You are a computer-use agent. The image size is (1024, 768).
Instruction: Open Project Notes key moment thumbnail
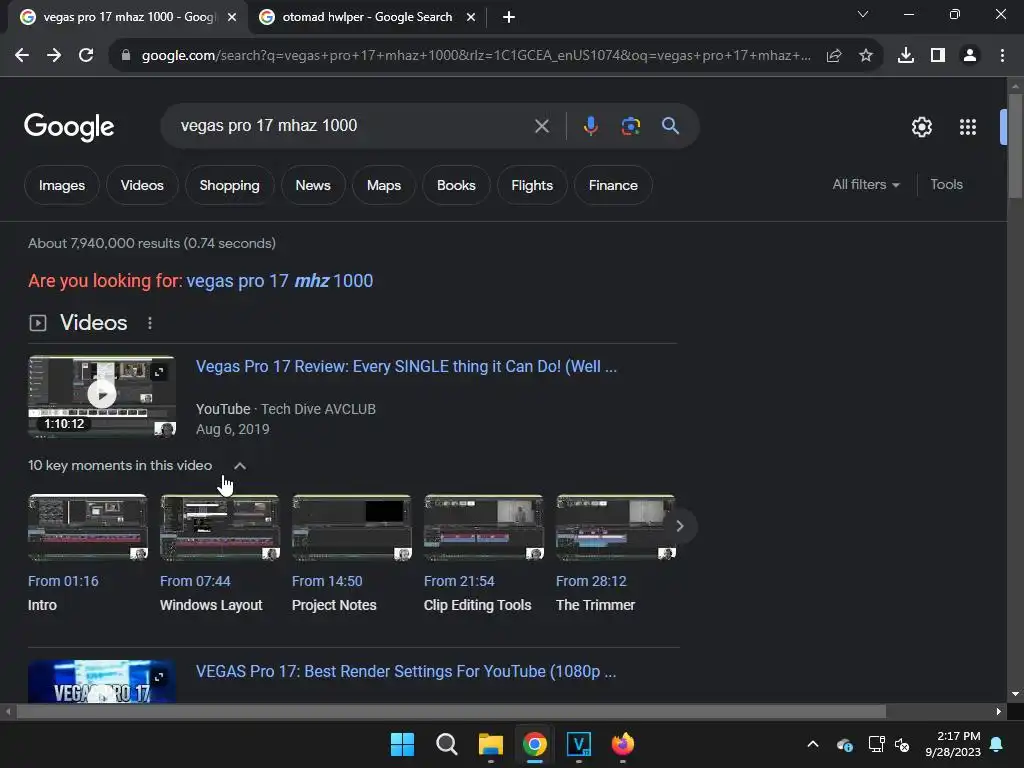[351, 528]
